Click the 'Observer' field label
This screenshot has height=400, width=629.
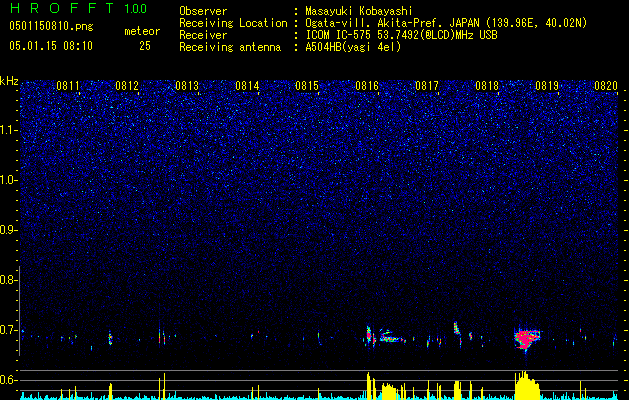coord(203,11)
